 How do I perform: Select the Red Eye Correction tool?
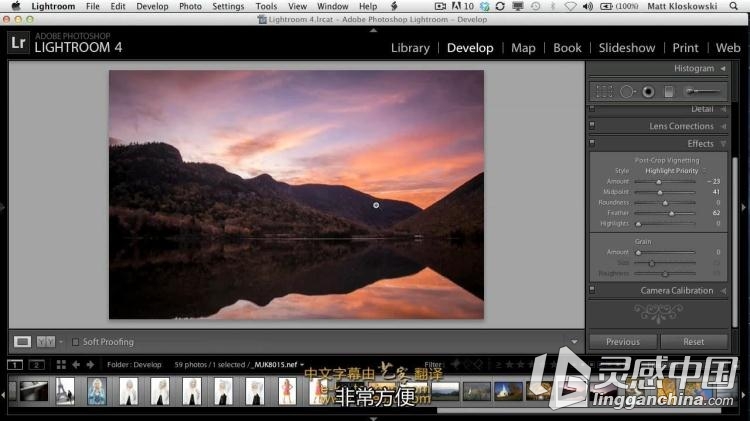pos(648,91)
